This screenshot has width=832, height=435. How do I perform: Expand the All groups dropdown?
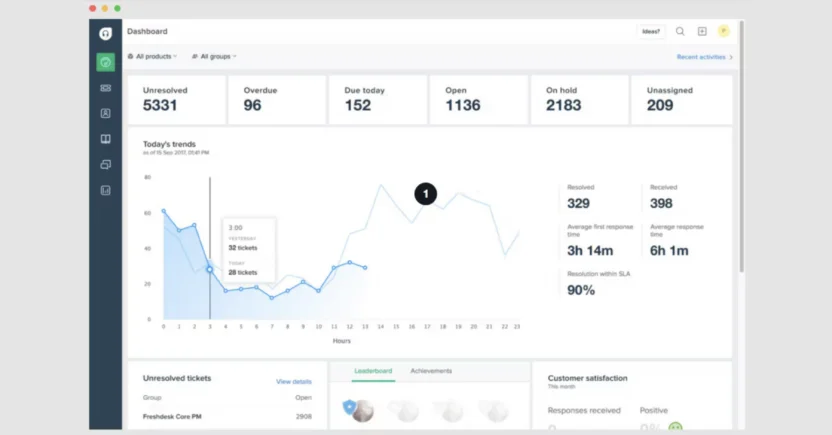[x=214, y=57]
